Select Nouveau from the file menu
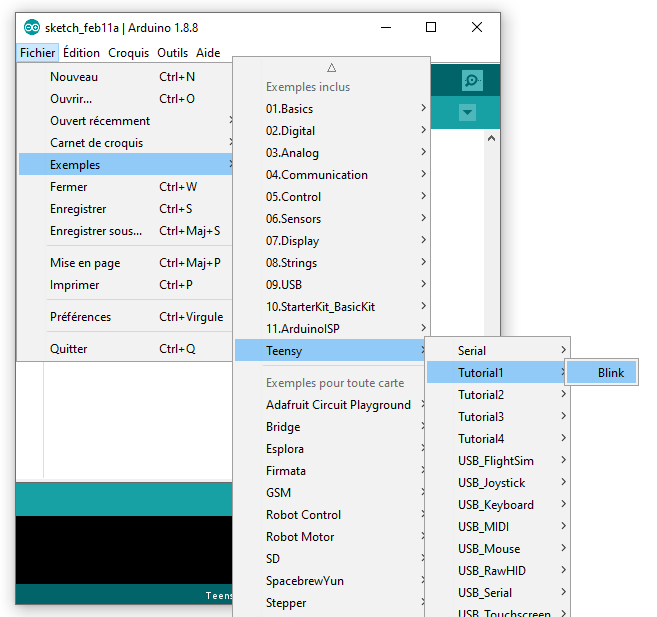 pos(125,77)
